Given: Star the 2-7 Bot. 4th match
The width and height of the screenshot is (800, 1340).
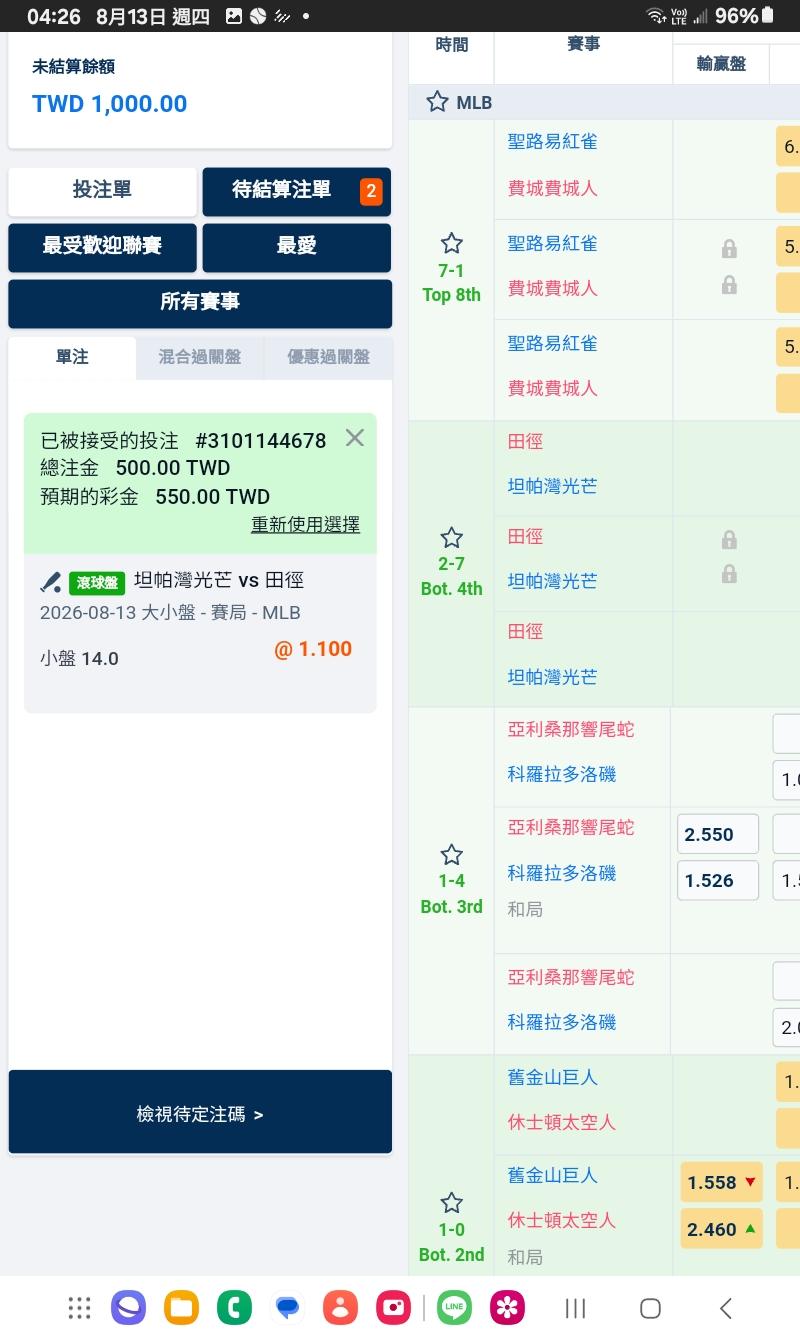Looking at the screenshot, I should coord(452,537).
